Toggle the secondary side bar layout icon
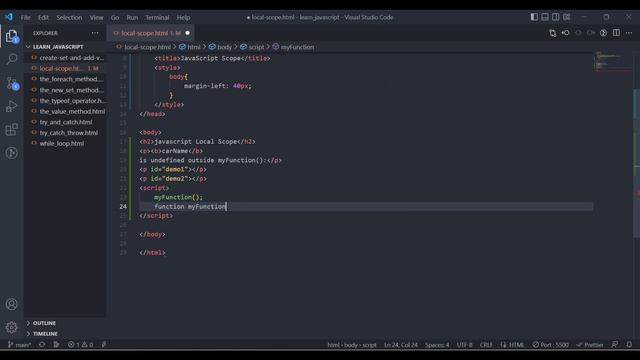640x360 pixels. point(556,17)
